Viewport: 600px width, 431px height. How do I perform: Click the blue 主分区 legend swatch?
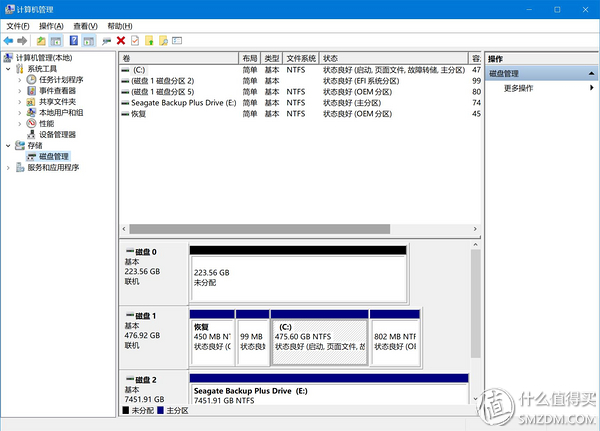click(x=160, y=411)
